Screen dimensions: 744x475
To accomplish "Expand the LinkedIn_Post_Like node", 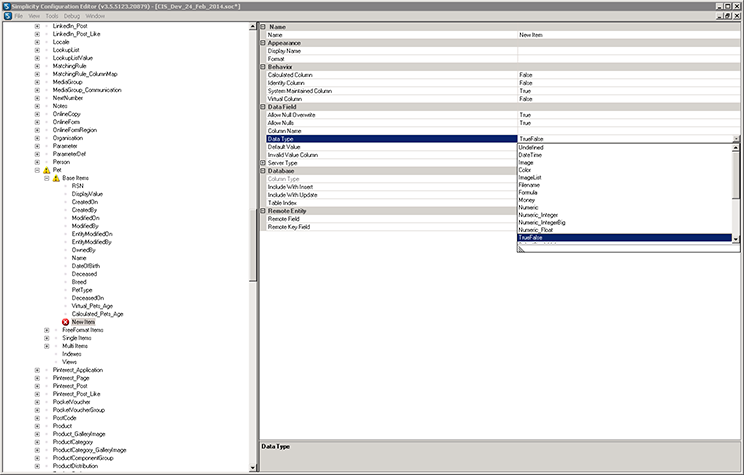I will (x=37, y=34).
